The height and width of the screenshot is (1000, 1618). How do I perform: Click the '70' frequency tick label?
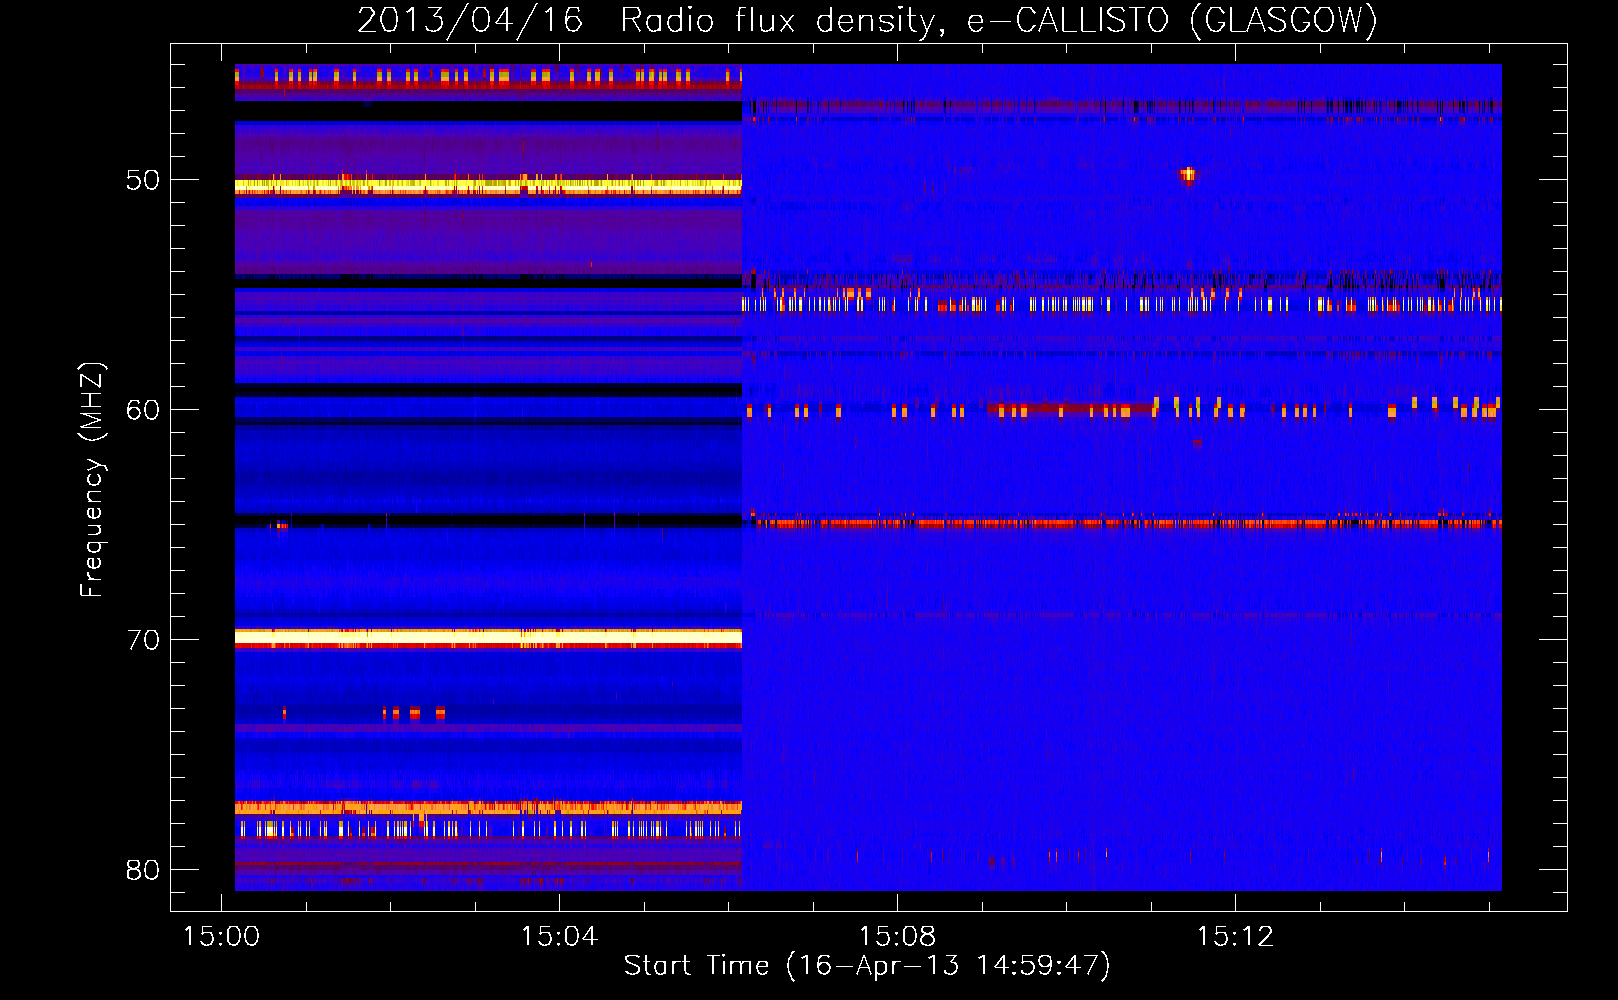coord(143,640)
